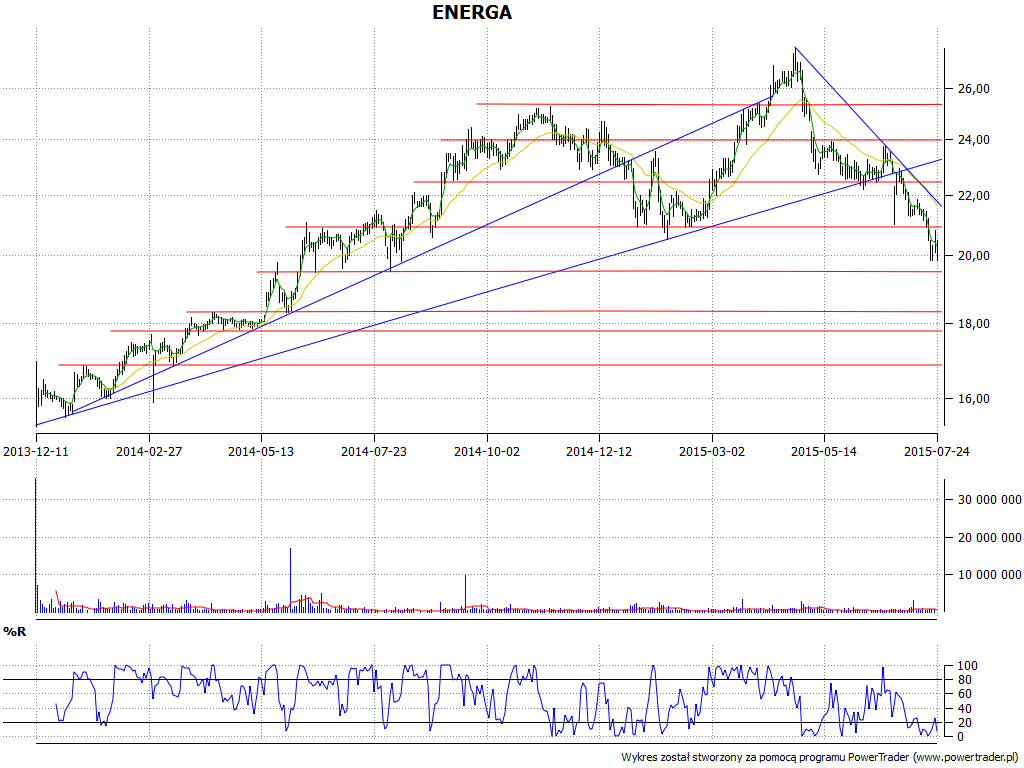
Task: Click the 10 000 000 volume label
Action: [989, 575]
